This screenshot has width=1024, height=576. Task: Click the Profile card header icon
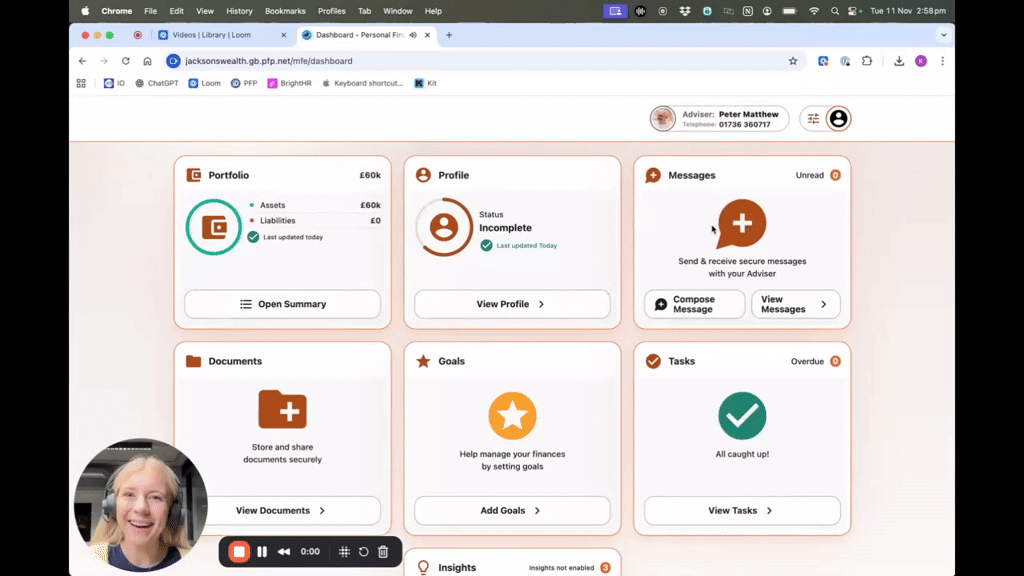pos(423,175)
